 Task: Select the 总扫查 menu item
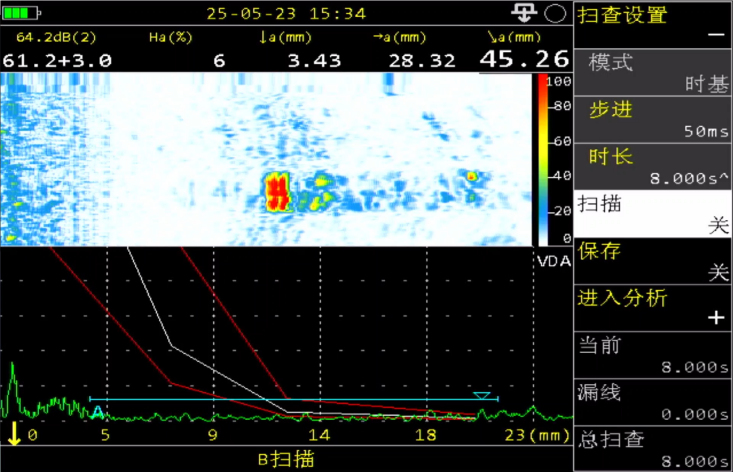click(x=654, y=449)
